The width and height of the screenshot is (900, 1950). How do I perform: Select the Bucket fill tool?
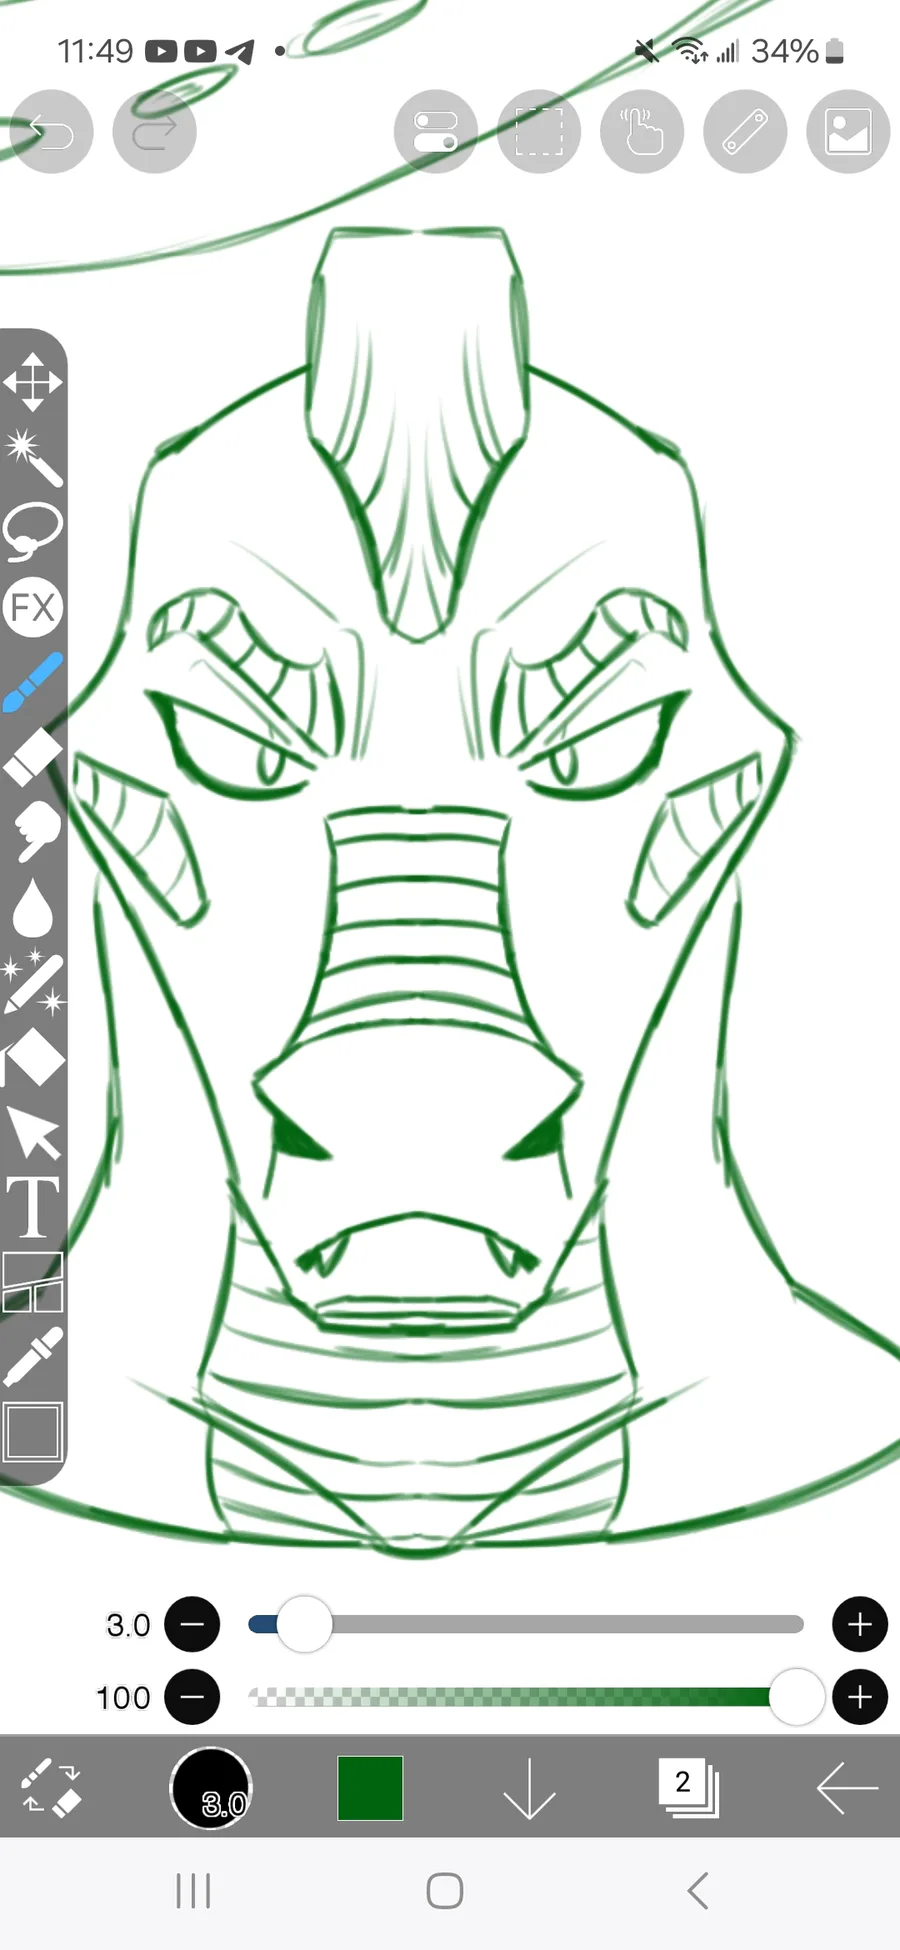(x=32, y=1057)
